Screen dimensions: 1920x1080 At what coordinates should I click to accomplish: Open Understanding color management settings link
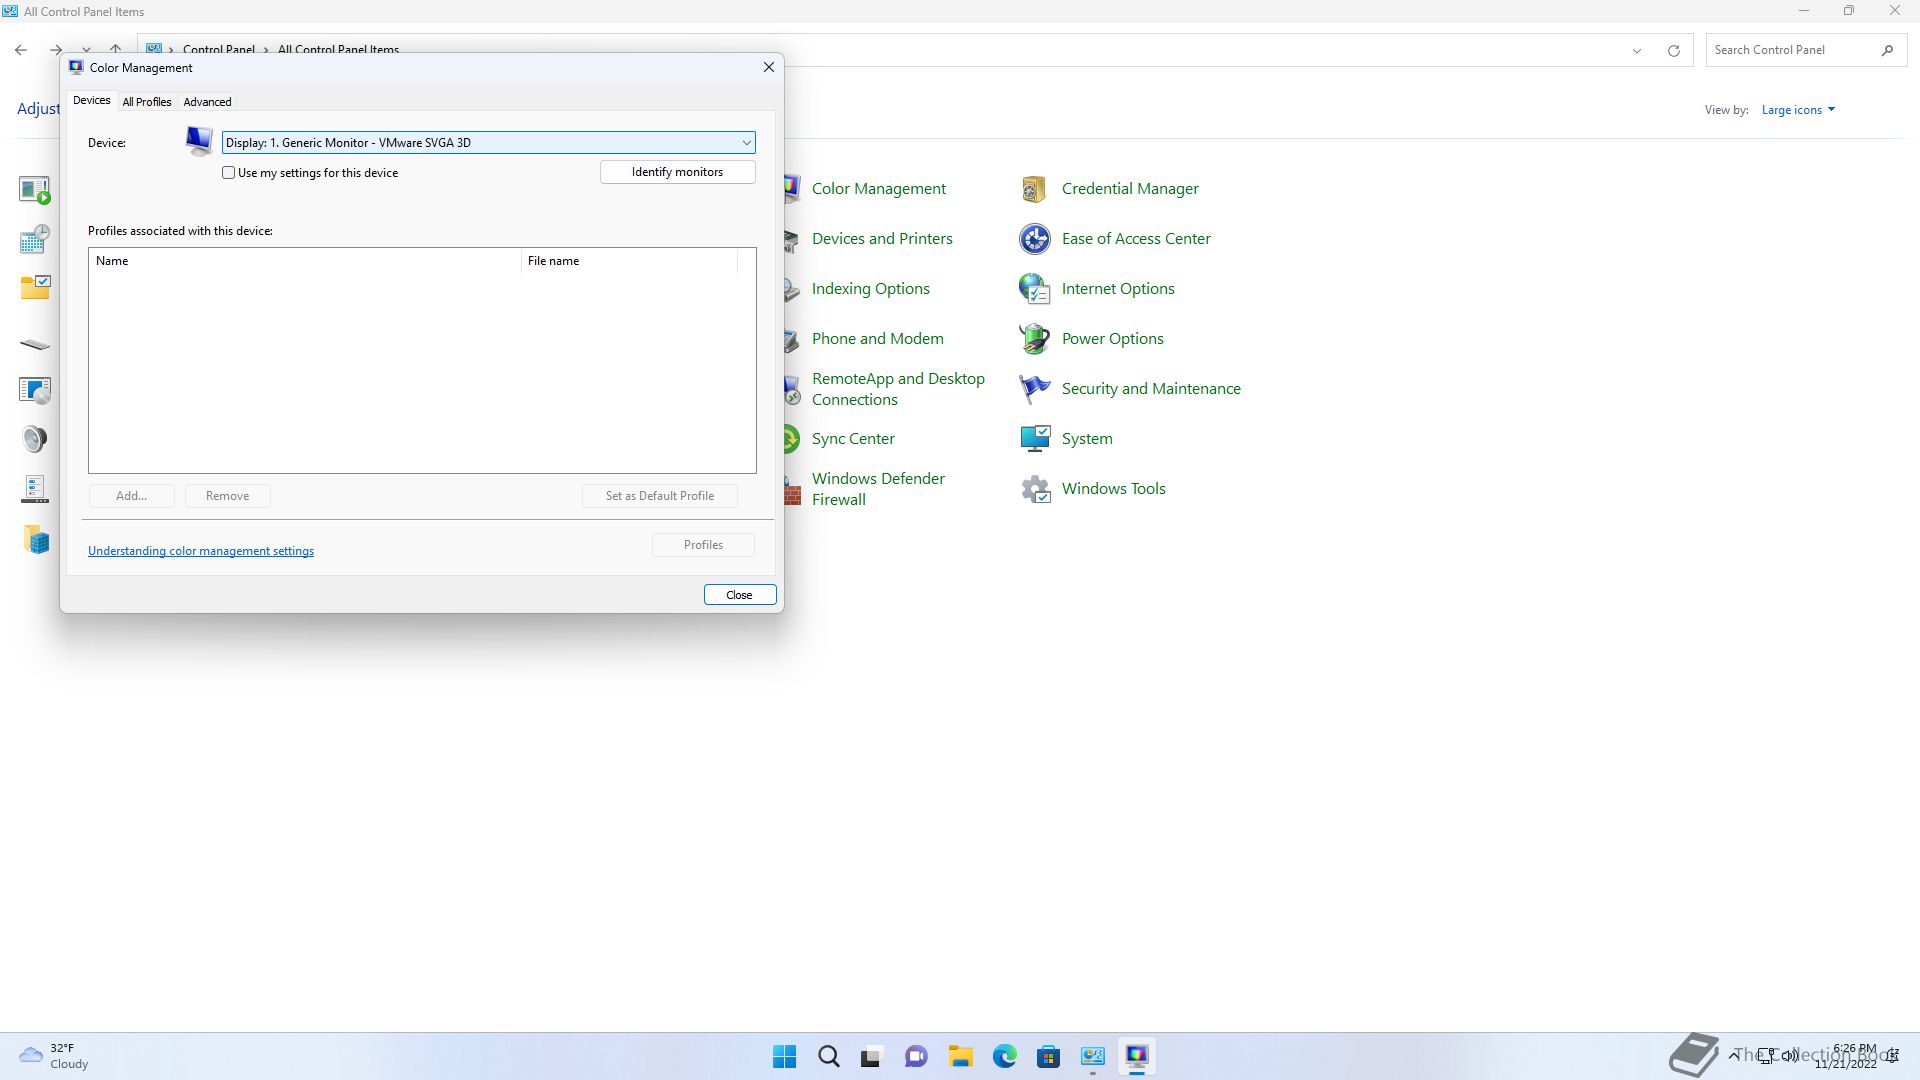point(201,551)
